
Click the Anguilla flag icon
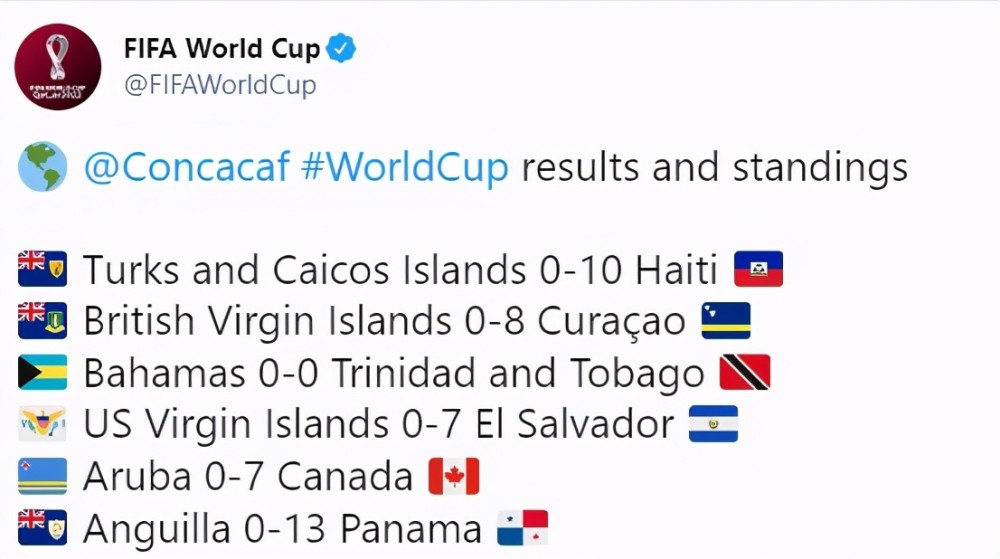pyautogui.click(x=43, y=528)
